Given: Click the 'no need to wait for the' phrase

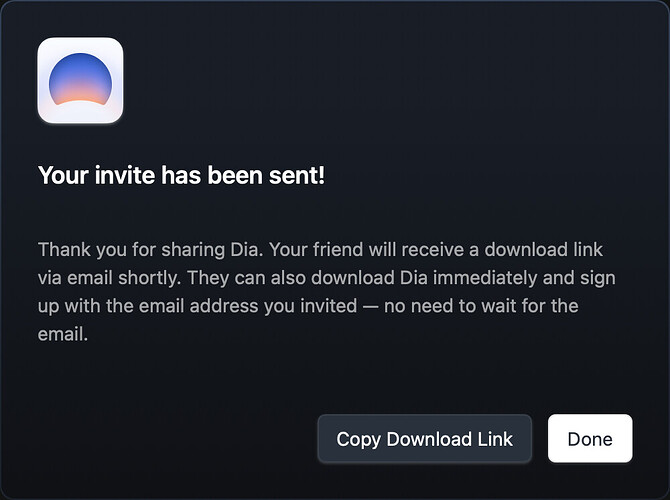Looking at the screenshot, I should (481, 306).
